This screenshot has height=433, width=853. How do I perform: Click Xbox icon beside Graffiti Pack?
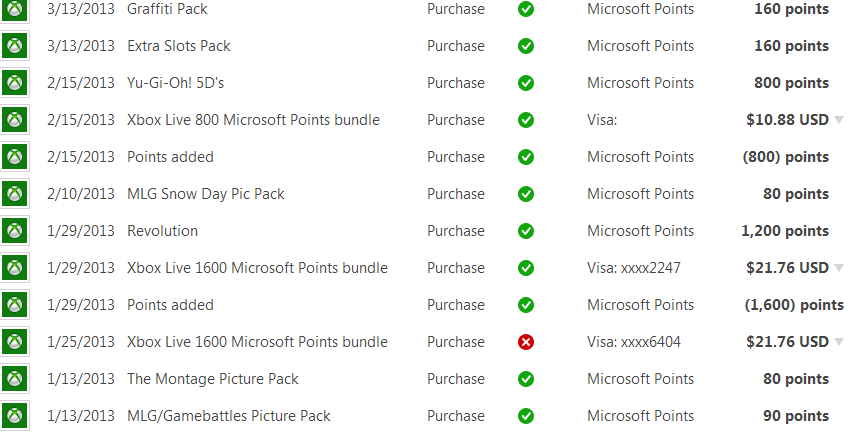15,10
